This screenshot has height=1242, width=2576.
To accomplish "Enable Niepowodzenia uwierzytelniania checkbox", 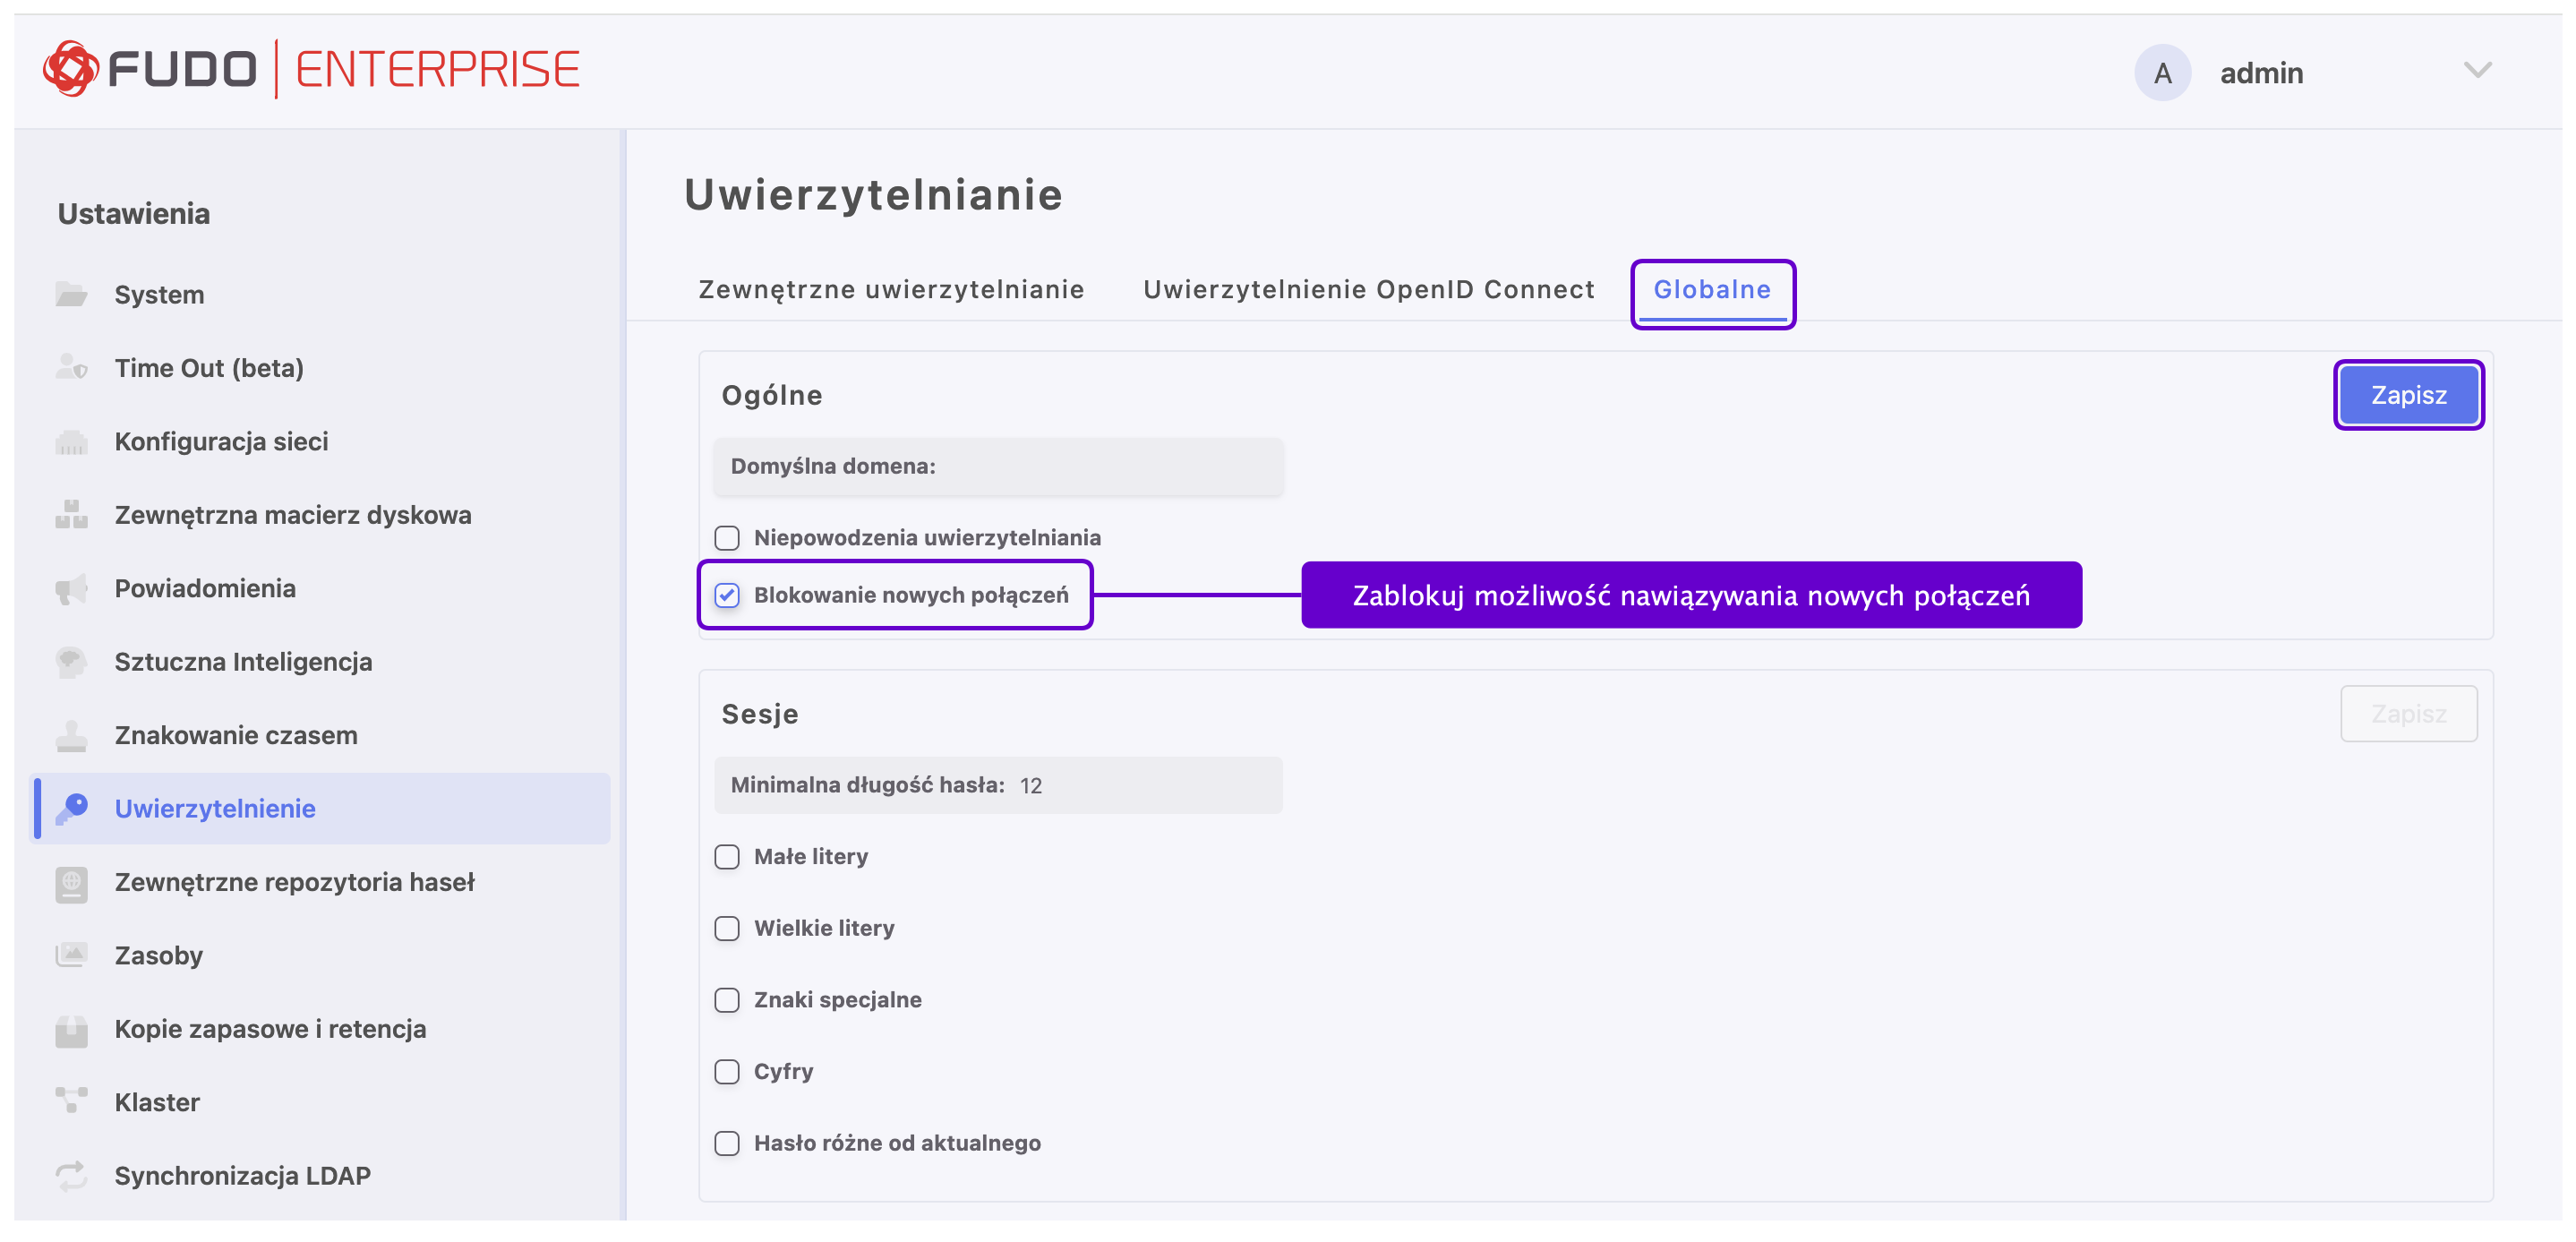I will tap(727, 538).
